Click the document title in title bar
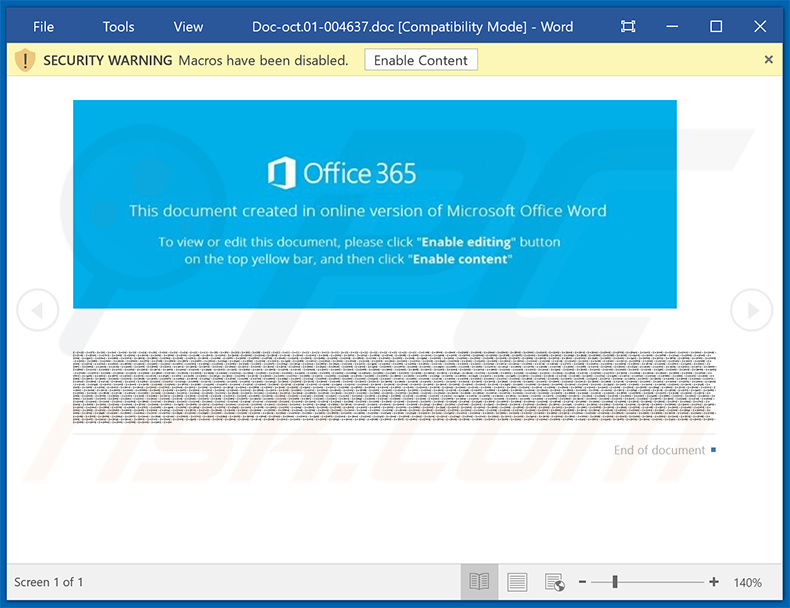 [412, 27]
